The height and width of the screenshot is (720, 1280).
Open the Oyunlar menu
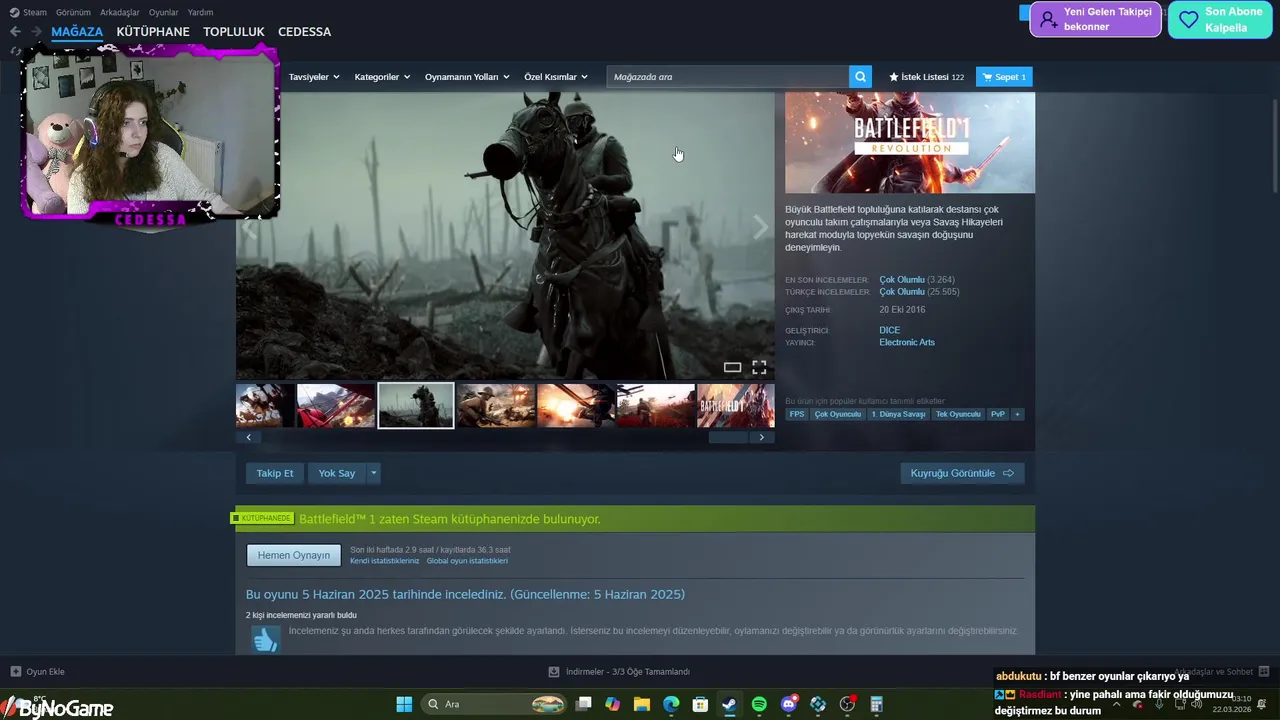click(164, 12)
